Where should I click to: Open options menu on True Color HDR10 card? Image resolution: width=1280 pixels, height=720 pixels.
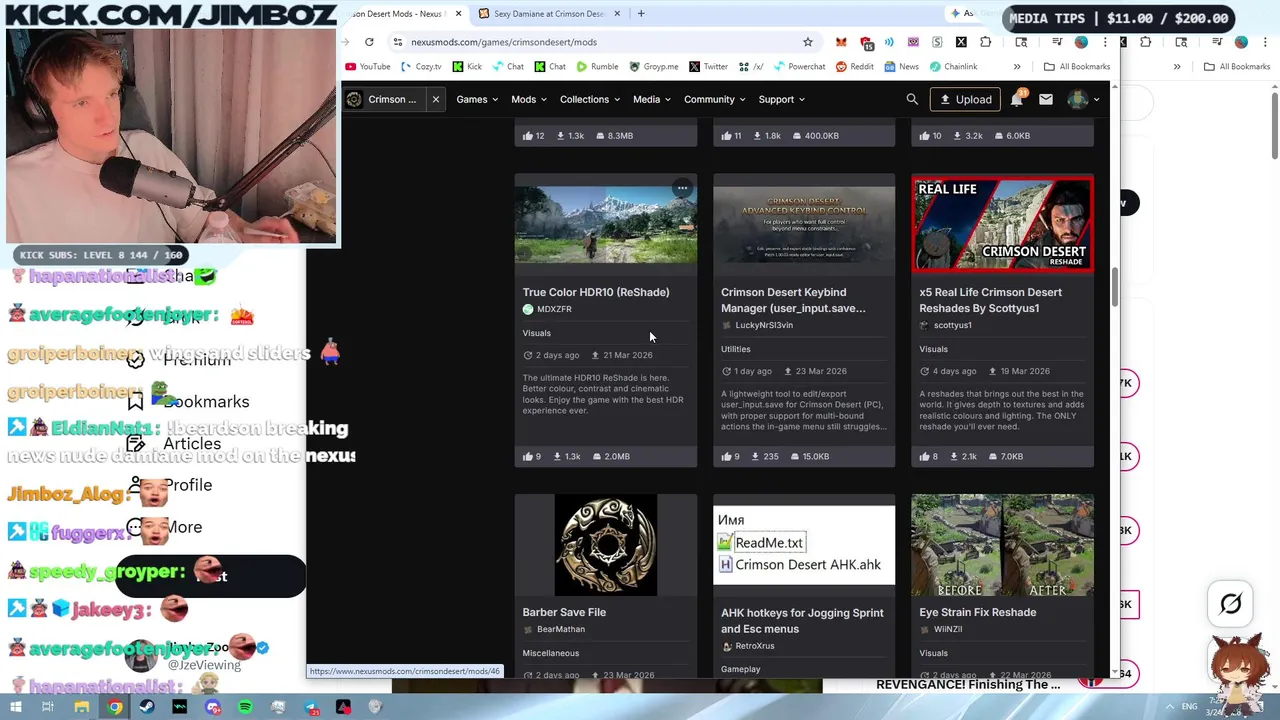682,188
